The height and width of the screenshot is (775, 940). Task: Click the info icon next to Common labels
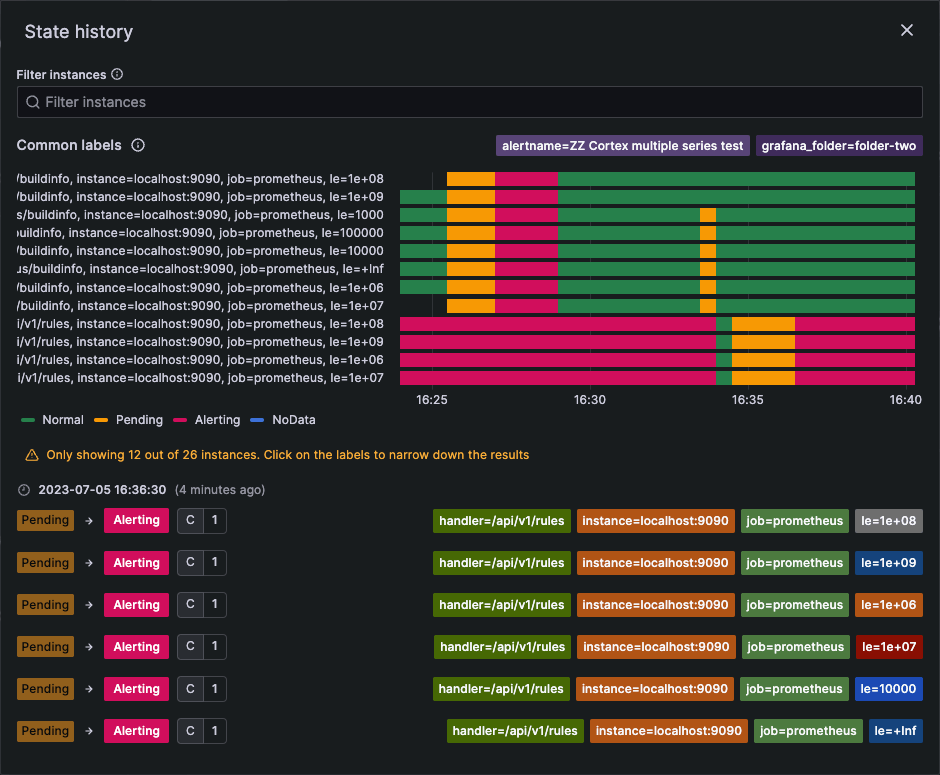[x=137, y=145]
